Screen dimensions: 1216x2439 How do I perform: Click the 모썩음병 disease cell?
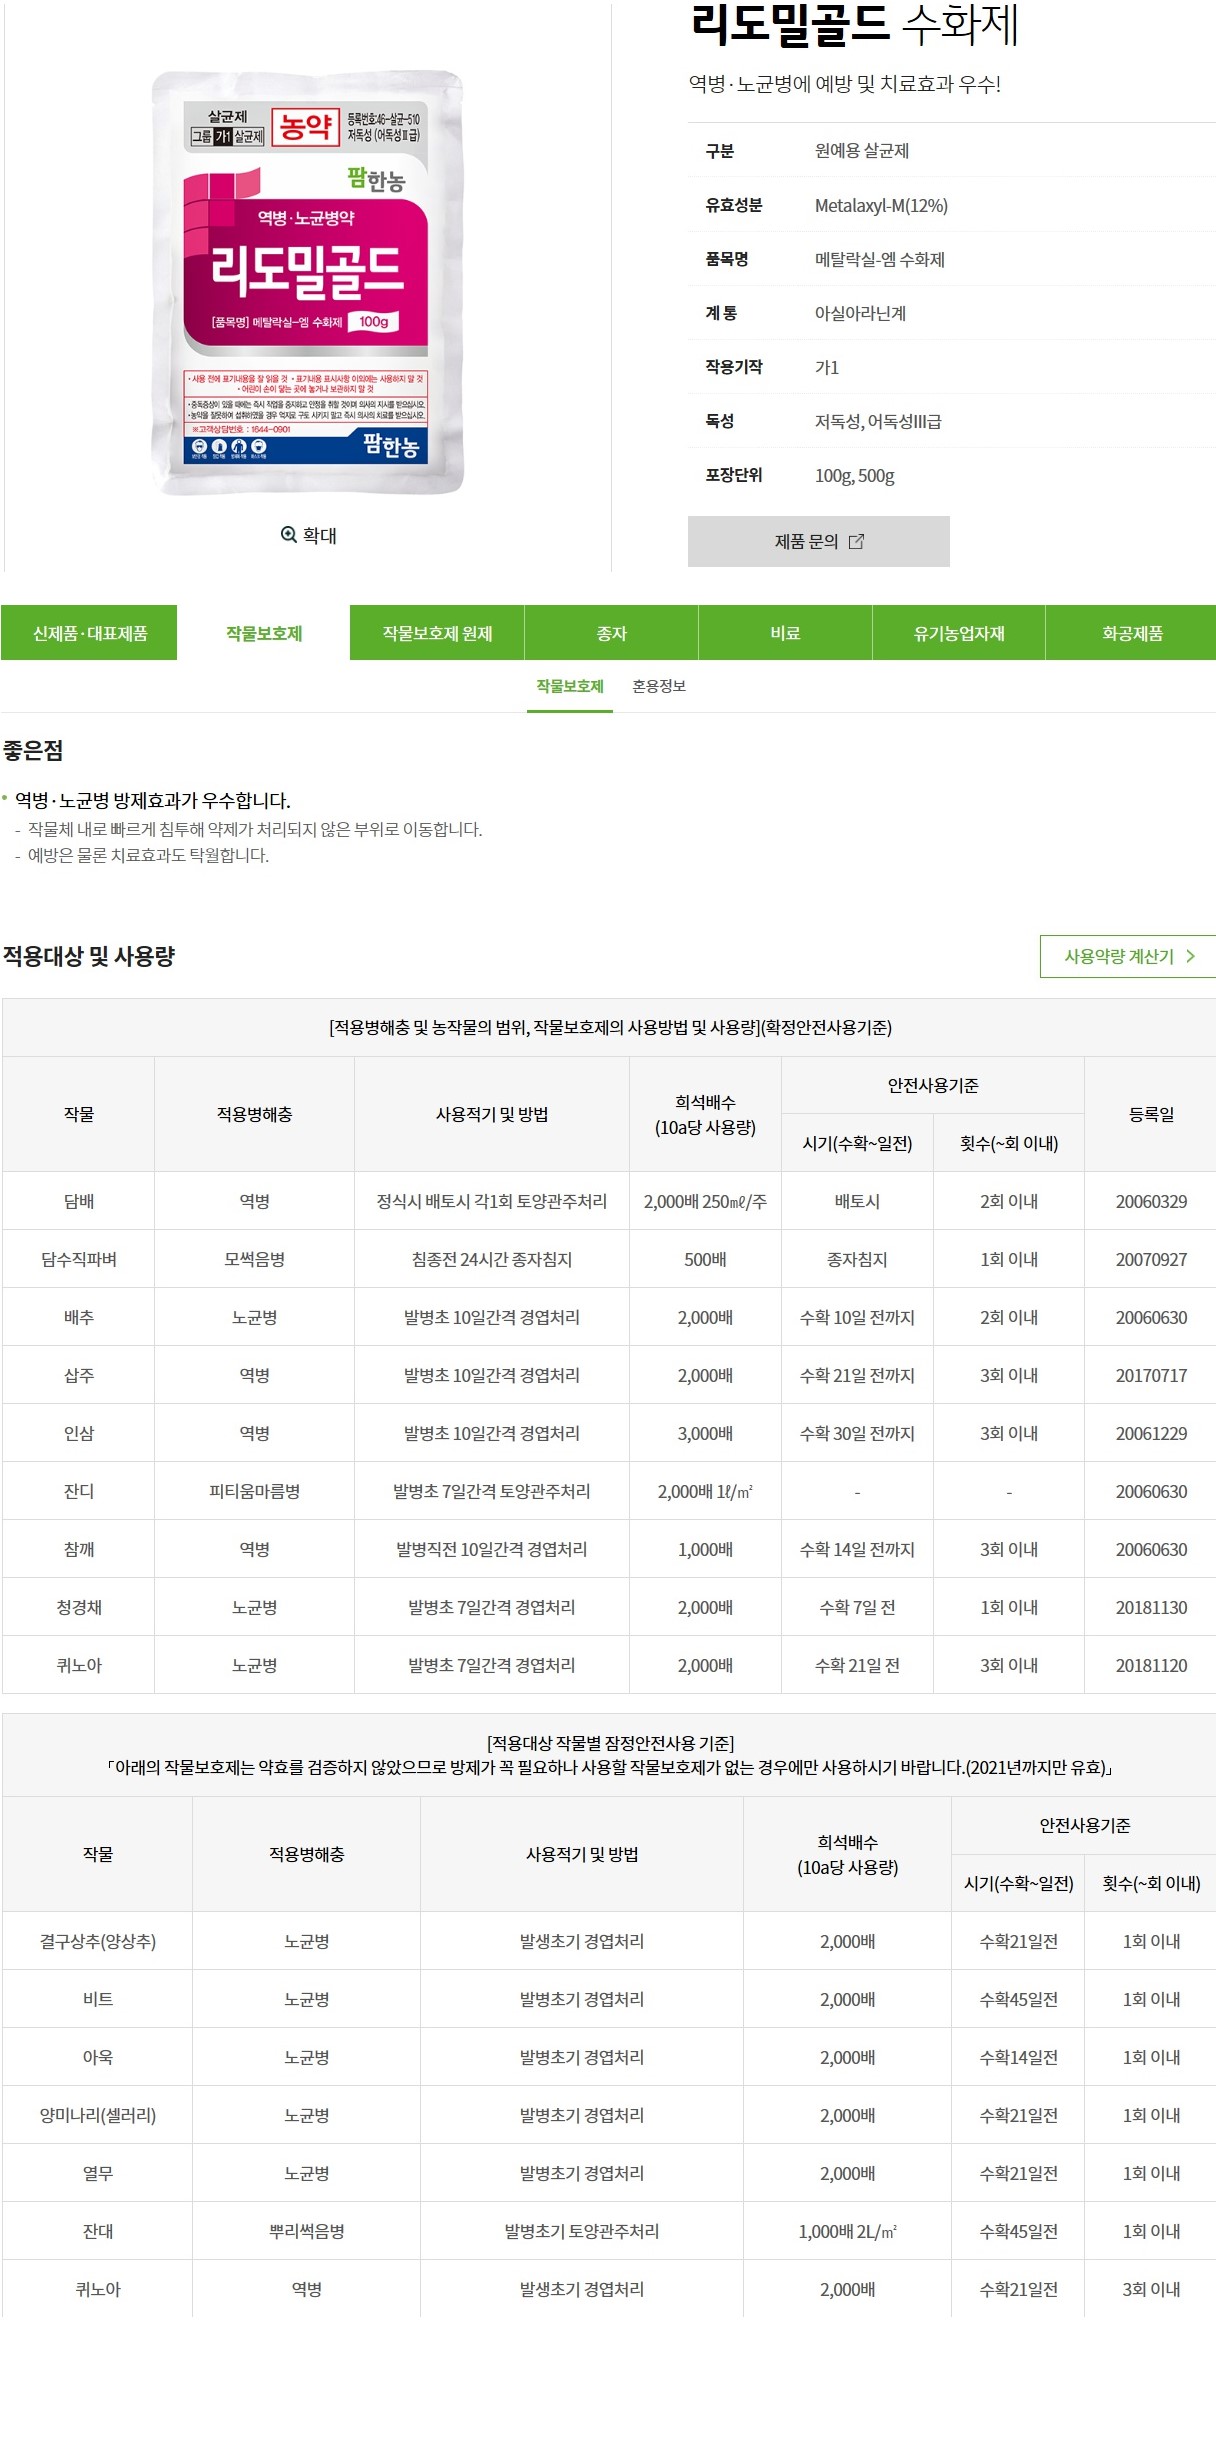(255, 1259)
